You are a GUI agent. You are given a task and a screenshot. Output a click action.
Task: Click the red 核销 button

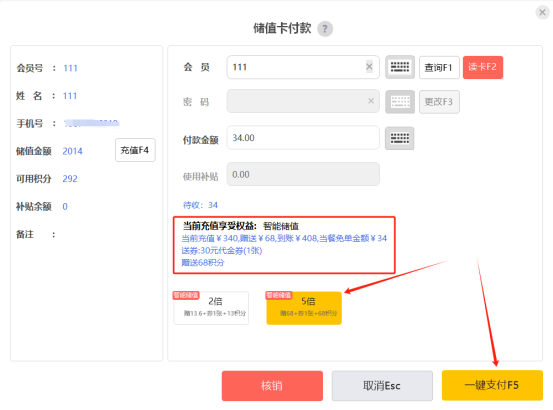click(272, 386)
